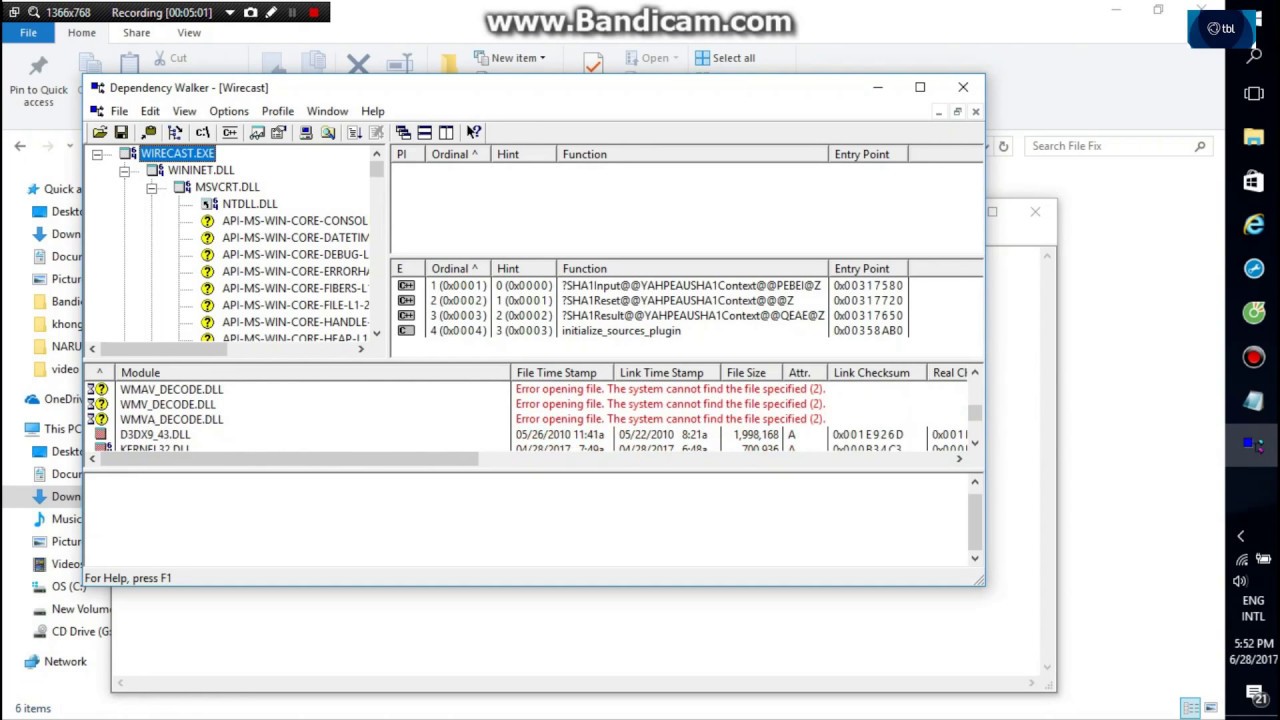
Task: Toggle the Auto Expand tree toolbar icon
Action: pos(176,132)
